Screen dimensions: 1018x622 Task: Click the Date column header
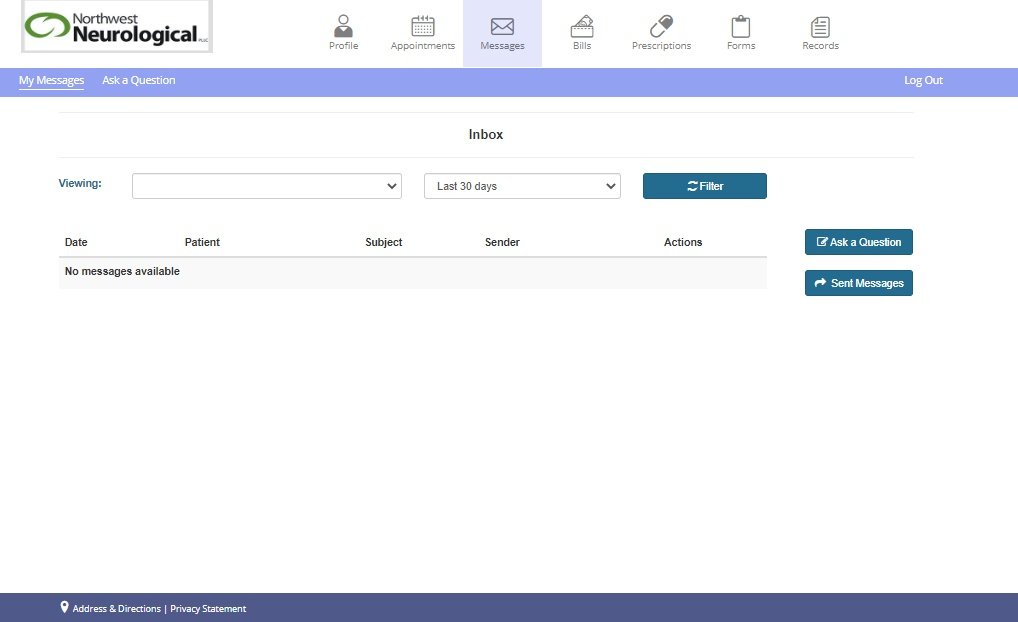point(76,242)
